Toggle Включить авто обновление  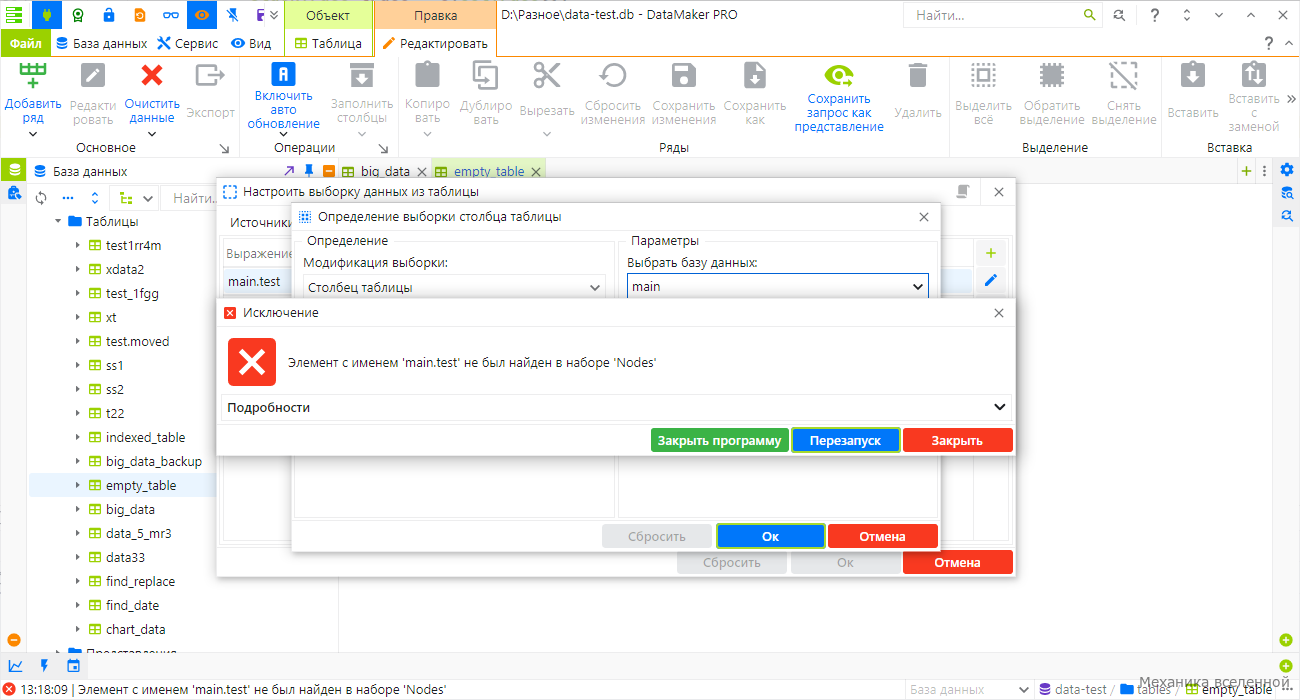click(x=284, y=97)
